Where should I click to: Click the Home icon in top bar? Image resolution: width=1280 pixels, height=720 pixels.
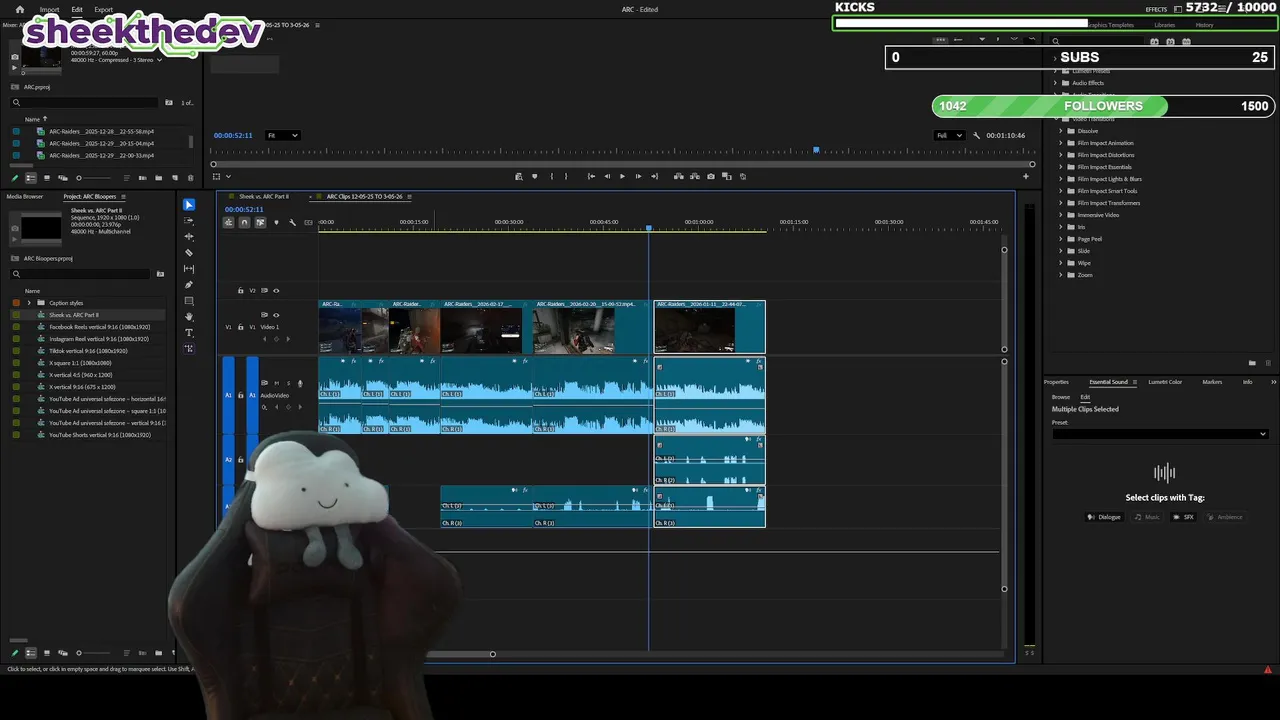click(x=19, y=9)
